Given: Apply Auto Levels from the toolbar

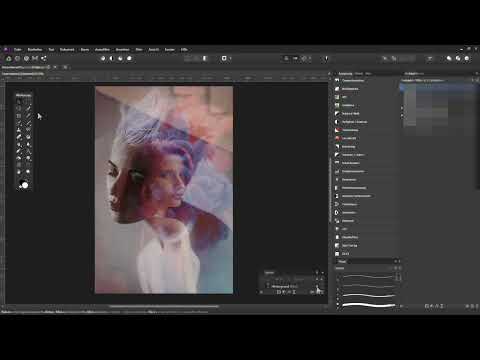Looking at the screenshot, I should 103,59.
